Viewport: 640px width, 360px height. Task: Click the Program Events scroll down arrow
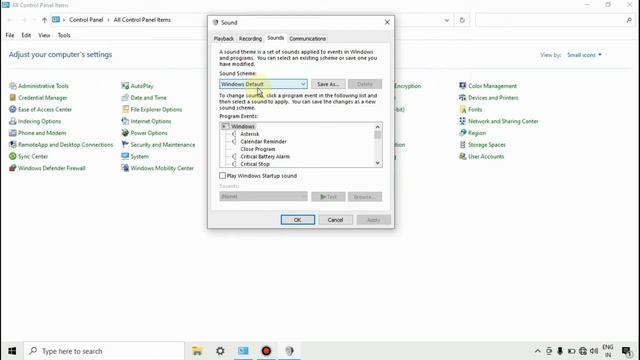pyautogui.click(x=378, y=163)
